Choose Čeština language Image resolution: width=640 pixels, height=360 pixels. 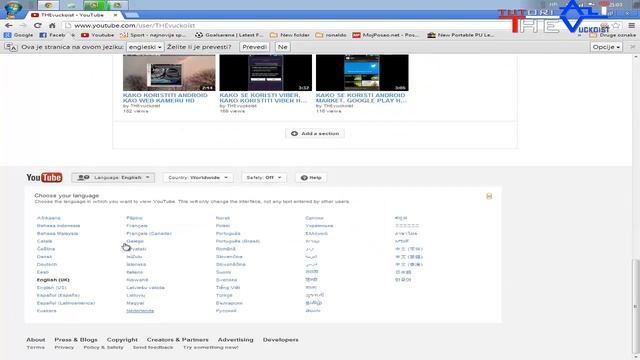(x=46, y=249)
